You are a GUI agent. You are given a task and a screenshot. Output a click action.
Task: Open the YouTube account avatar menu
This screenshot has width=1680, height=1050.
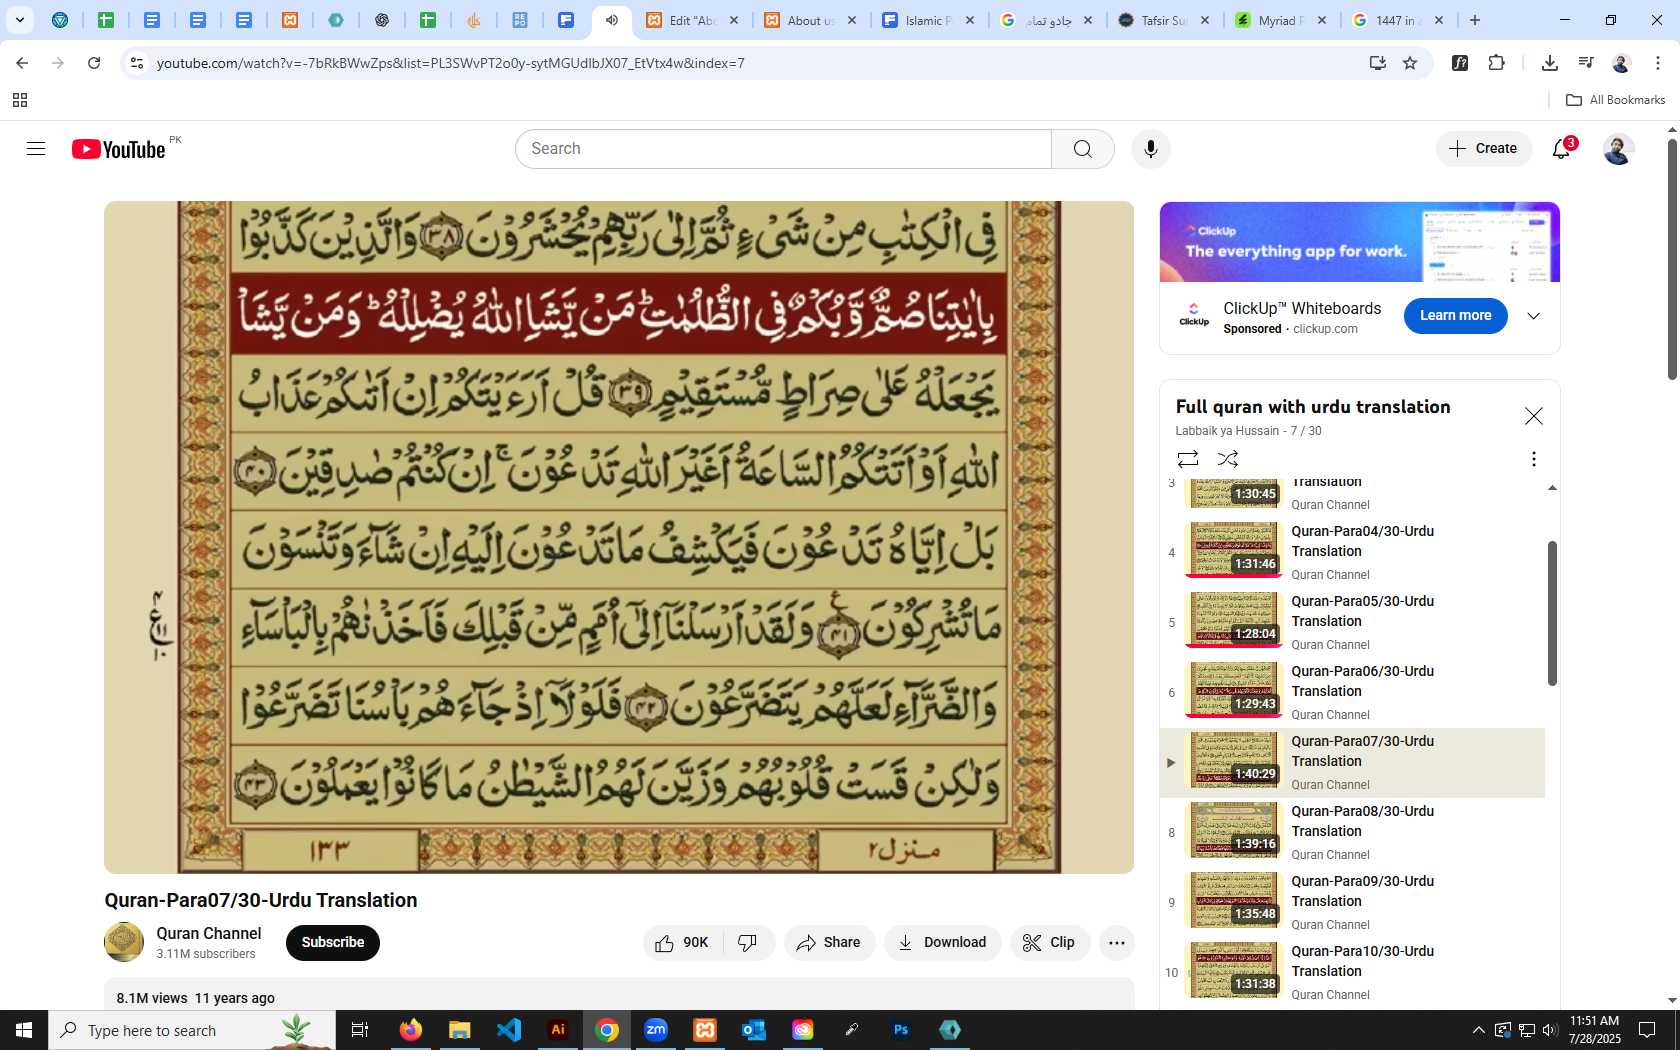(x=1618, y=149)
